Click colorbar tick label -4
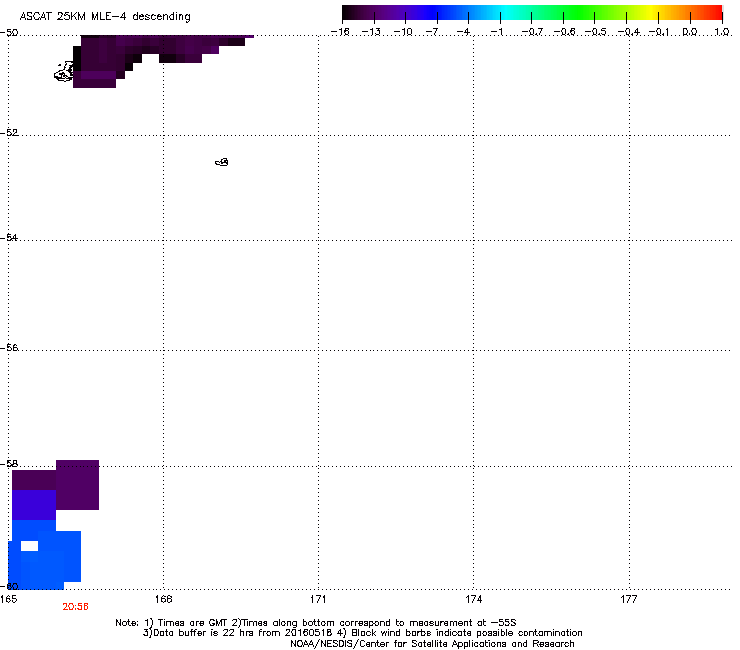Image resolution: width=740 pixels, height=650 pixels. click(x=463, y=32)
